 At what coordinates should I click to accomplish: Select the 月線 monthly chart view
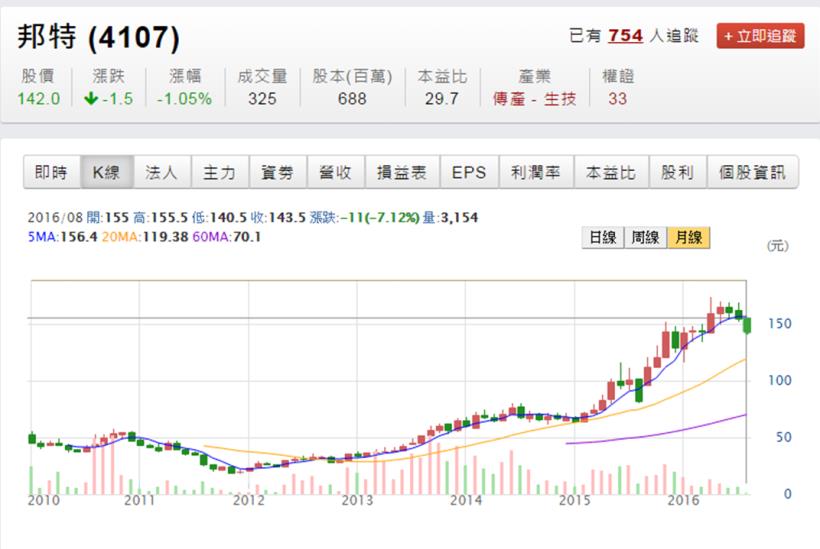pos(688,238)
